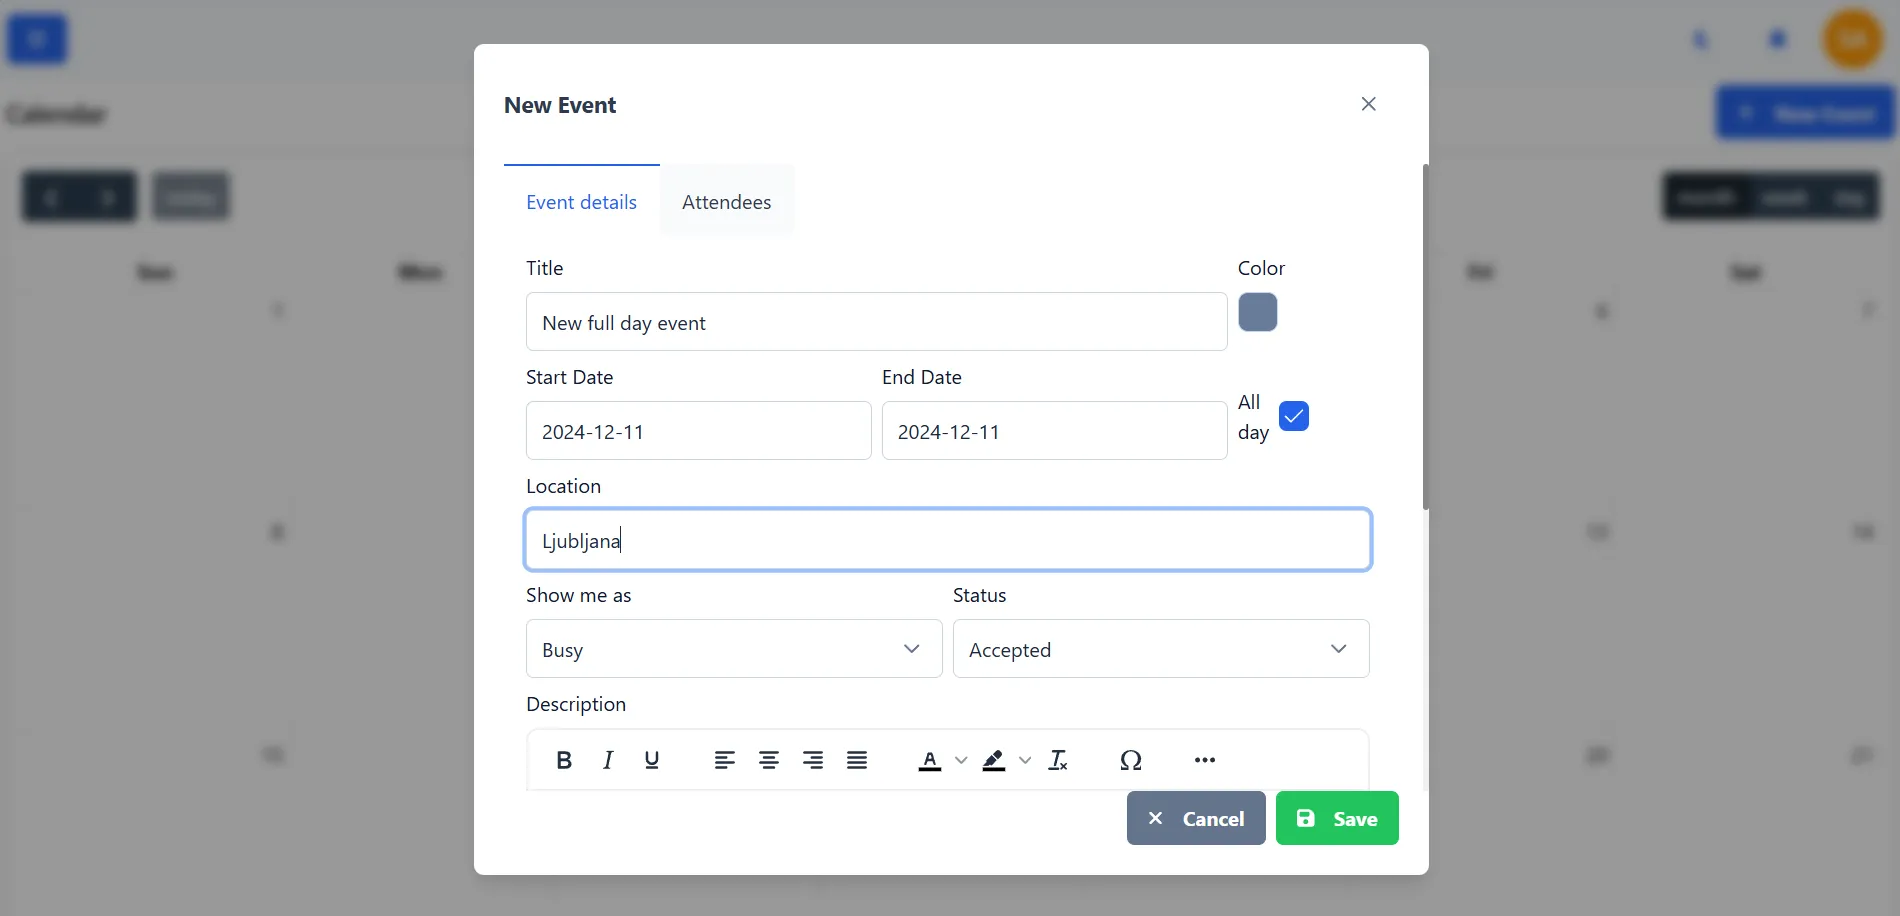Open the hamburger menu in the top left
The width and height of the screenshot is (1900, 916).
pos(36,38)
